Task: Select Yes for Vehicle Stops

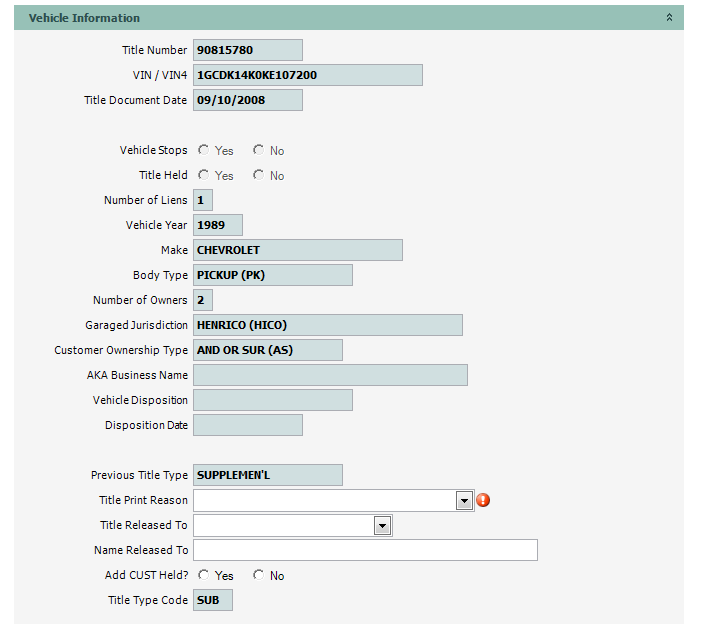Action: [x=204, y=150]
